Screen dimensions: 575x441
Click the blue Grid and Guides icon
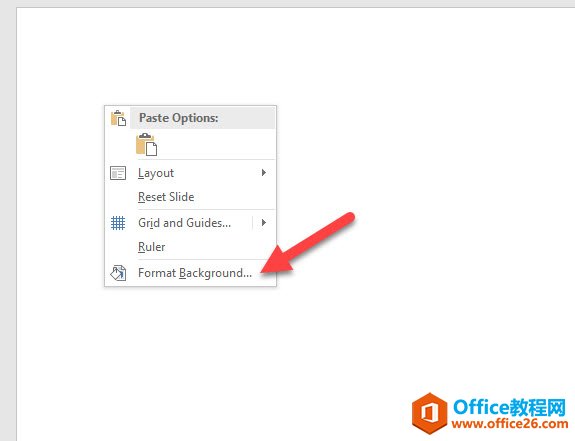click(x=118, y=223)
